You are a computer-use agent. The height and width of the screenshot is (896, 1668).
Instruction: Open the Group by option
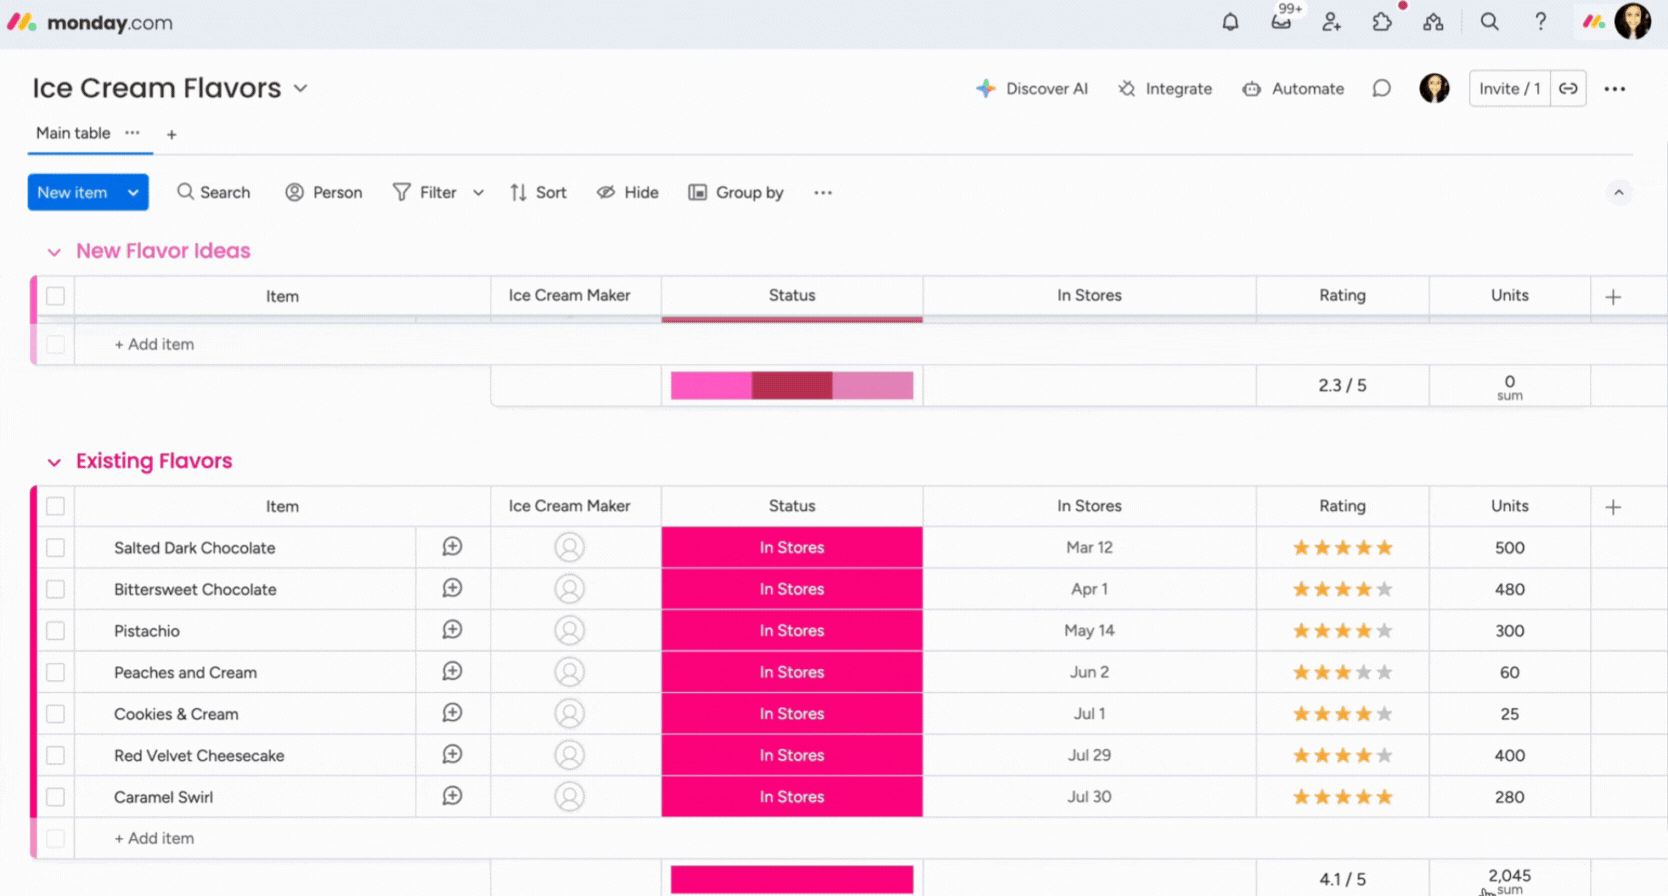[x=736, y=193]
